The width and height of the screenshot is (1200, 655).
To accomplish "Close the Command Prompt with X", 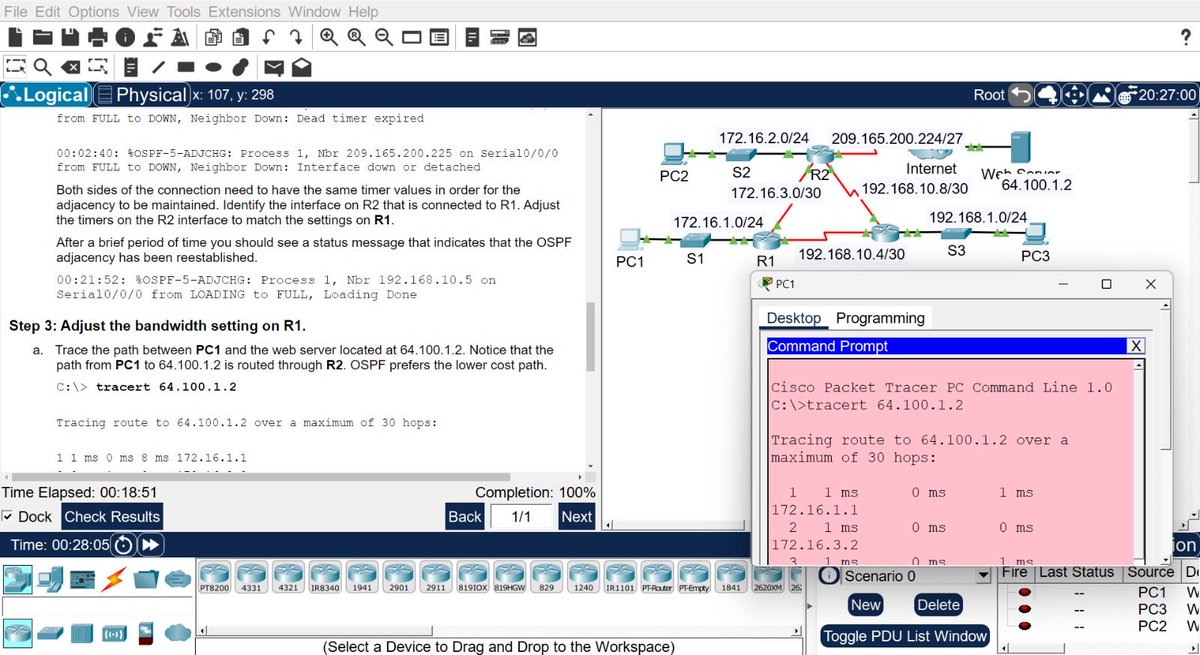I will pos(1135,346).
